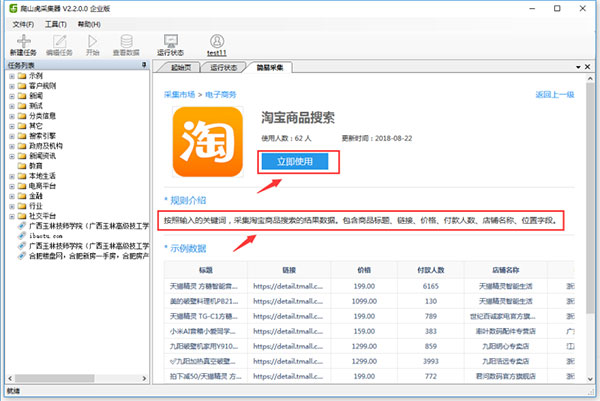Click the 3993 payment count cell
The height and width of the screenshot is (401, 600).
pyautogui.click(x=430, y=361)
